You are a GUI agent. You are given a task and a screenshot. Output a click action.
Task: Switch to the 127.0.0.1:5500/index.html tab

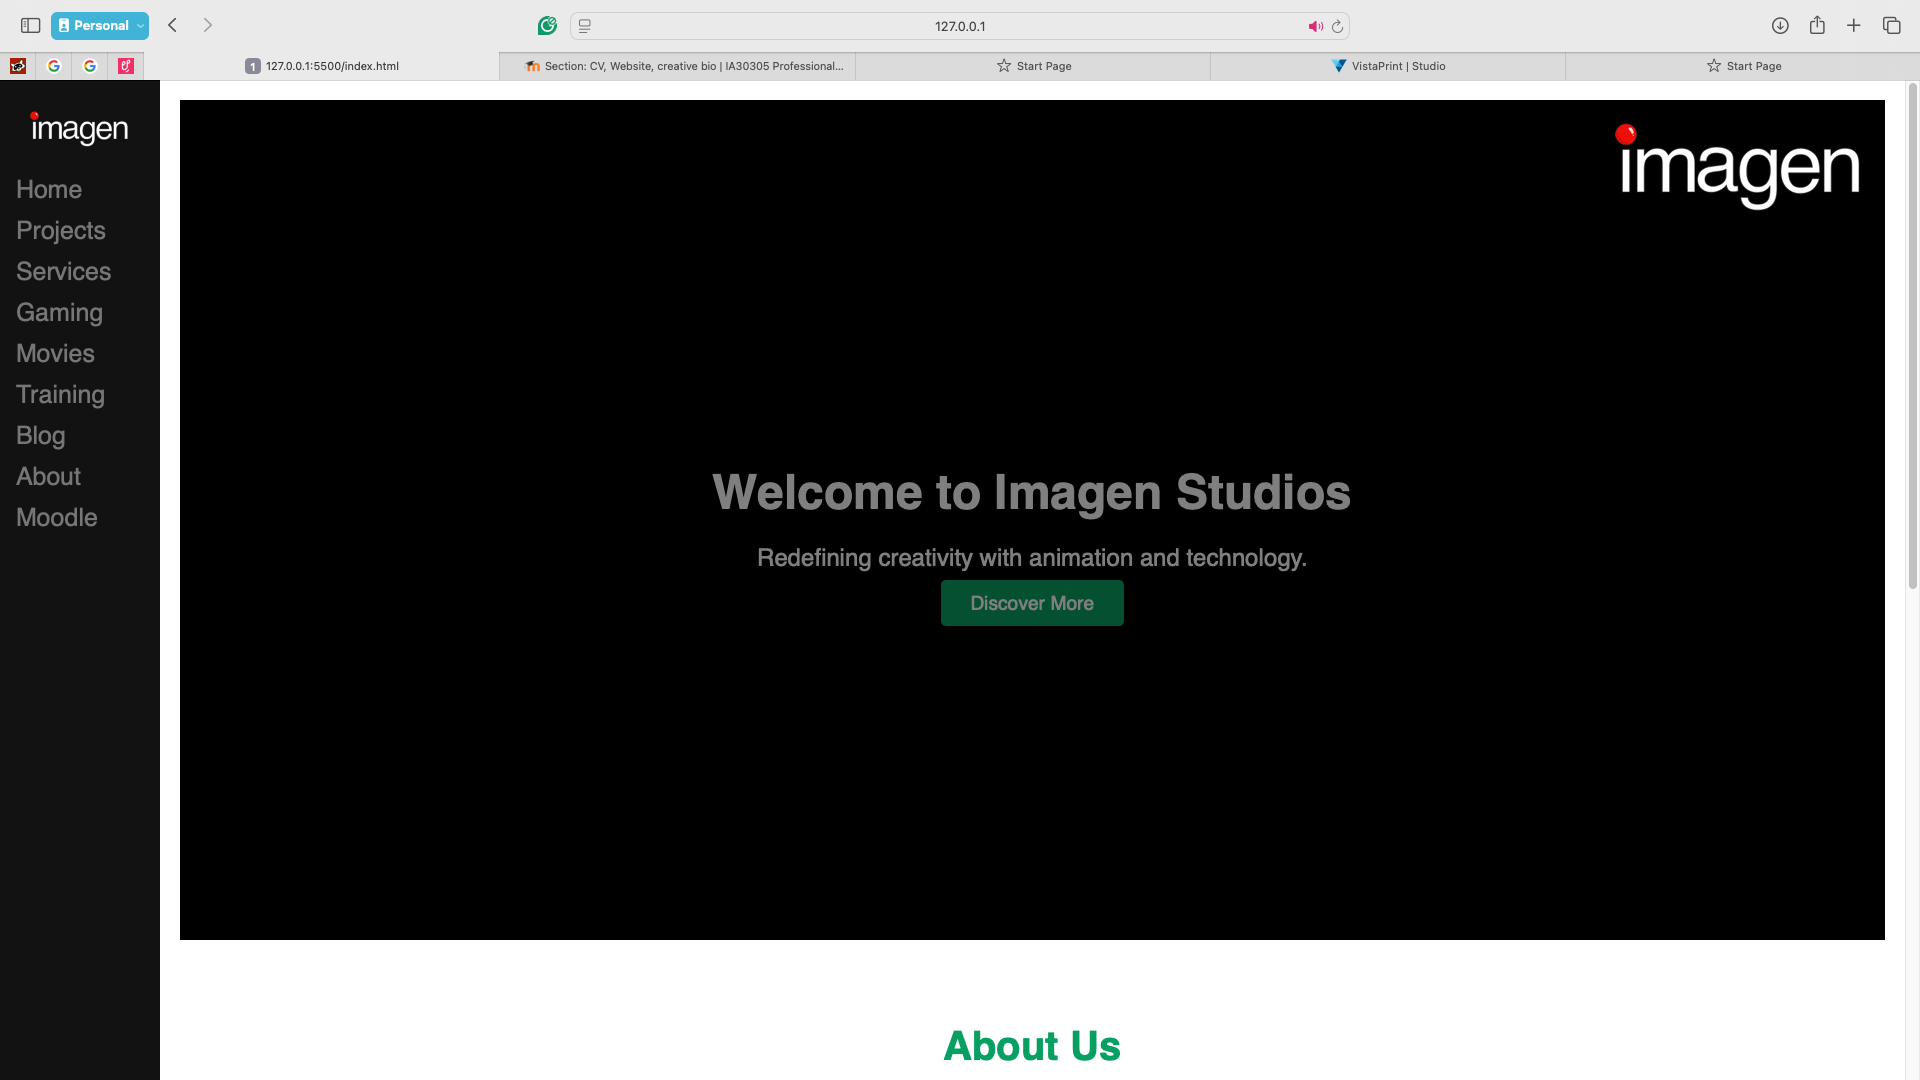[322, 66]
